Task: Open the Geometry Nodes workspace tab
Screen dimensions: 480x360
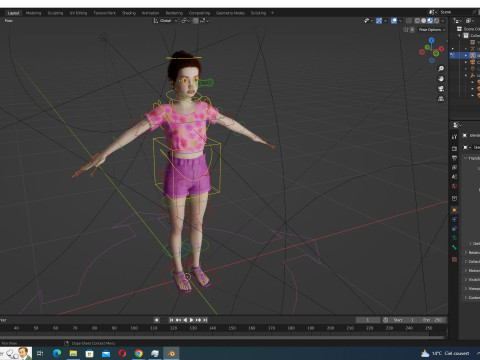Action: pyautogui.click(x=230, y=13)
